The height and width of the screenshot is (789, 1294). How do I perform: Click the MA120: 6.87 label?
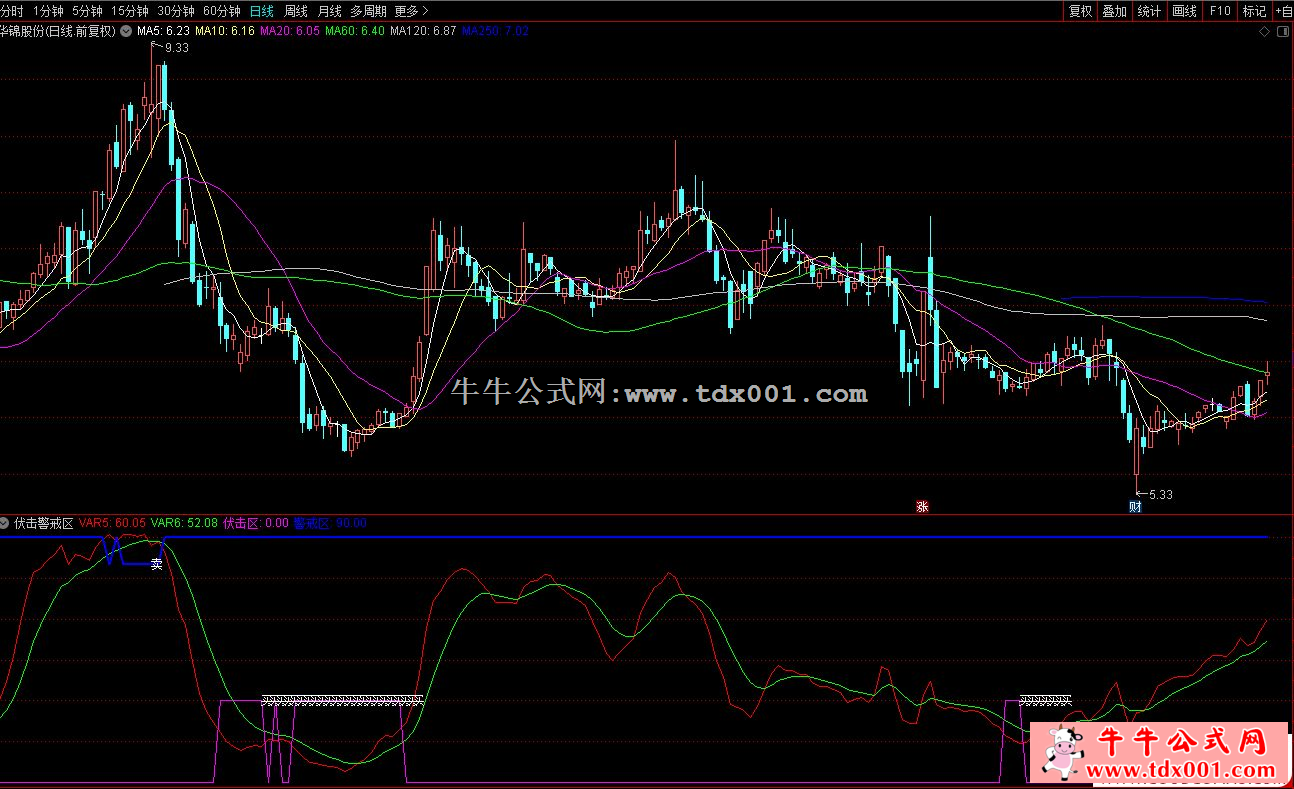(x=423, y=31)
